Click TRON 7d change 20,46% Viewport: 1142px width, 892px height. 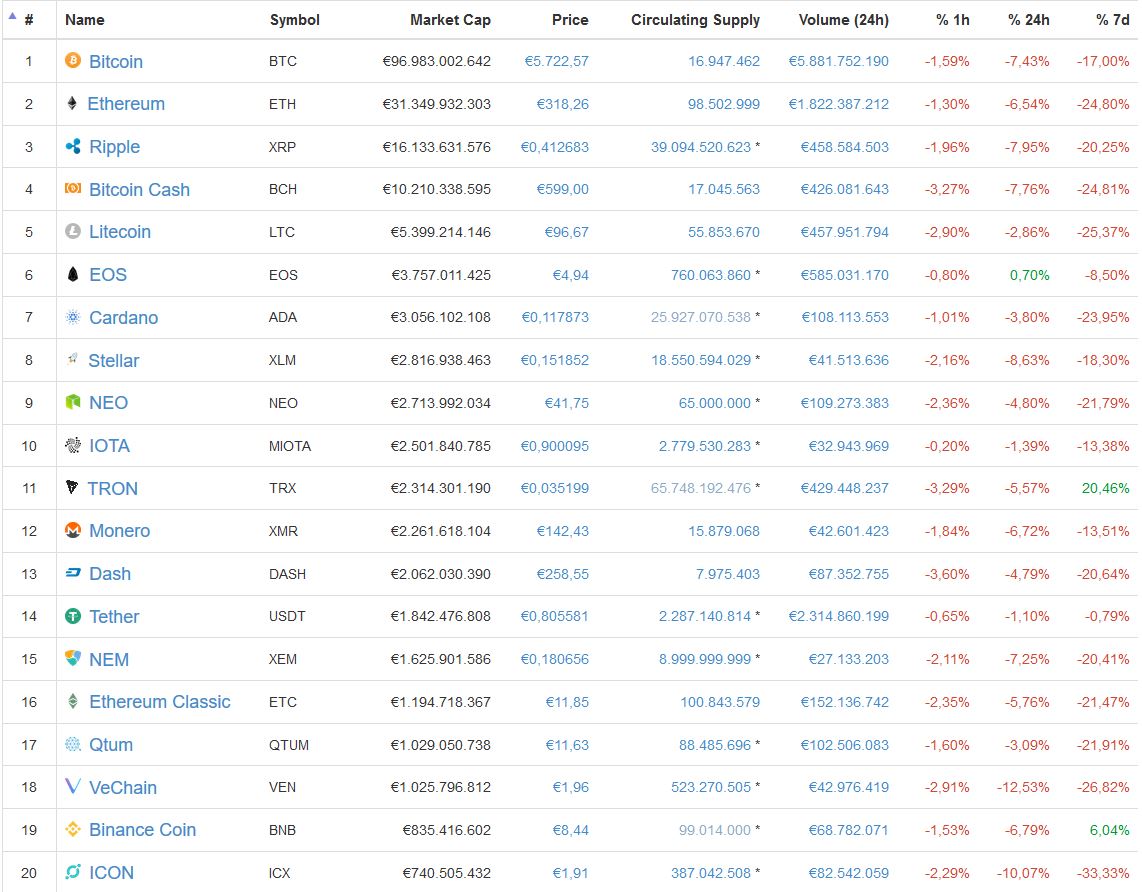[1105, 488]
